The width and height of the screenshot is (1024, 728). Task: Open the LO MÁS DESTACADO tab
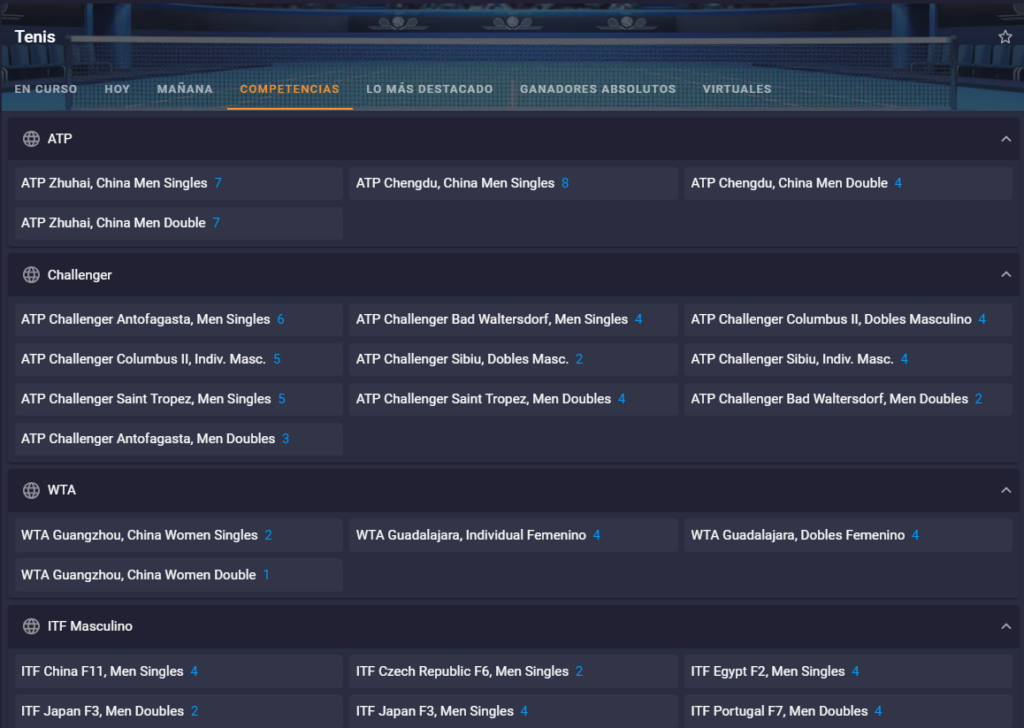click(430, 89)
